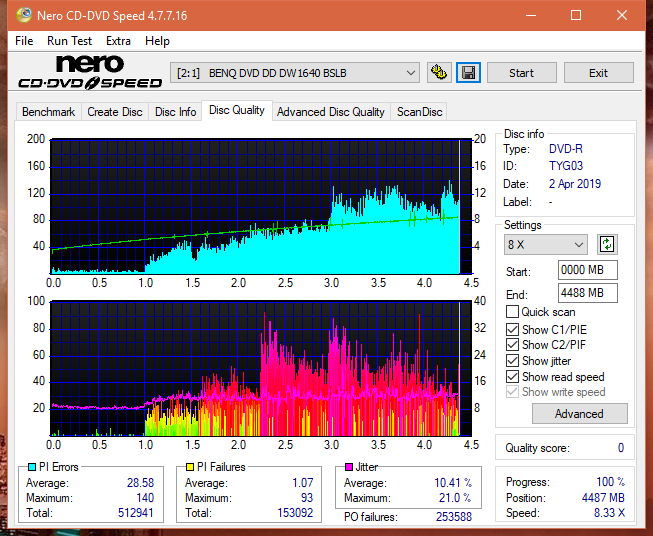Viewport: 653px width, 536px height.
Task: Click the PI Errors graph area
Action: click(261, 207)
